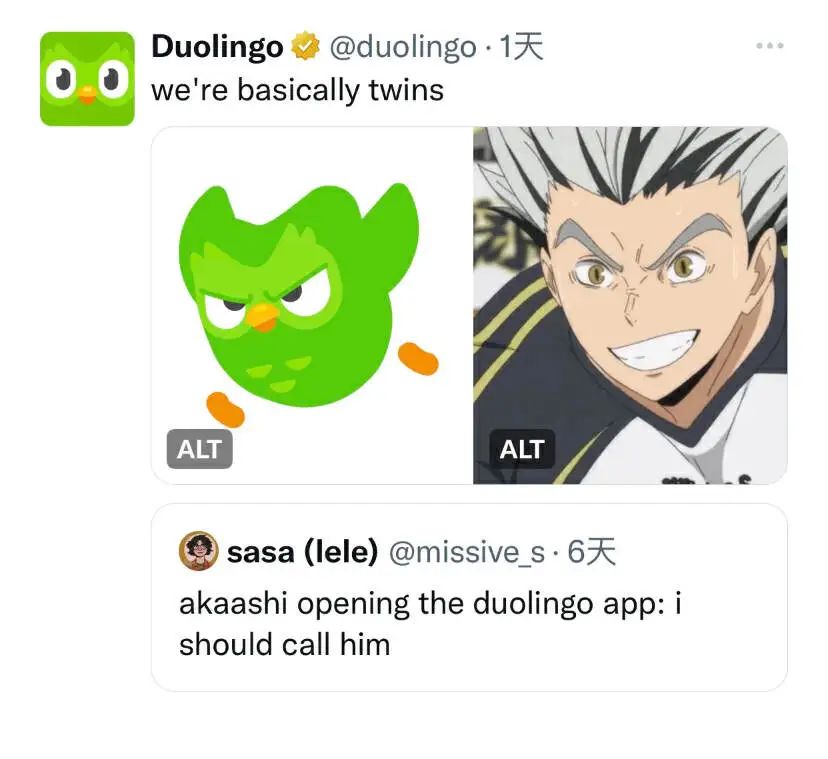Open the angry green owl image
Viewport: 828px width, 759px height.
pyautogui.click(x=312, y=305)
